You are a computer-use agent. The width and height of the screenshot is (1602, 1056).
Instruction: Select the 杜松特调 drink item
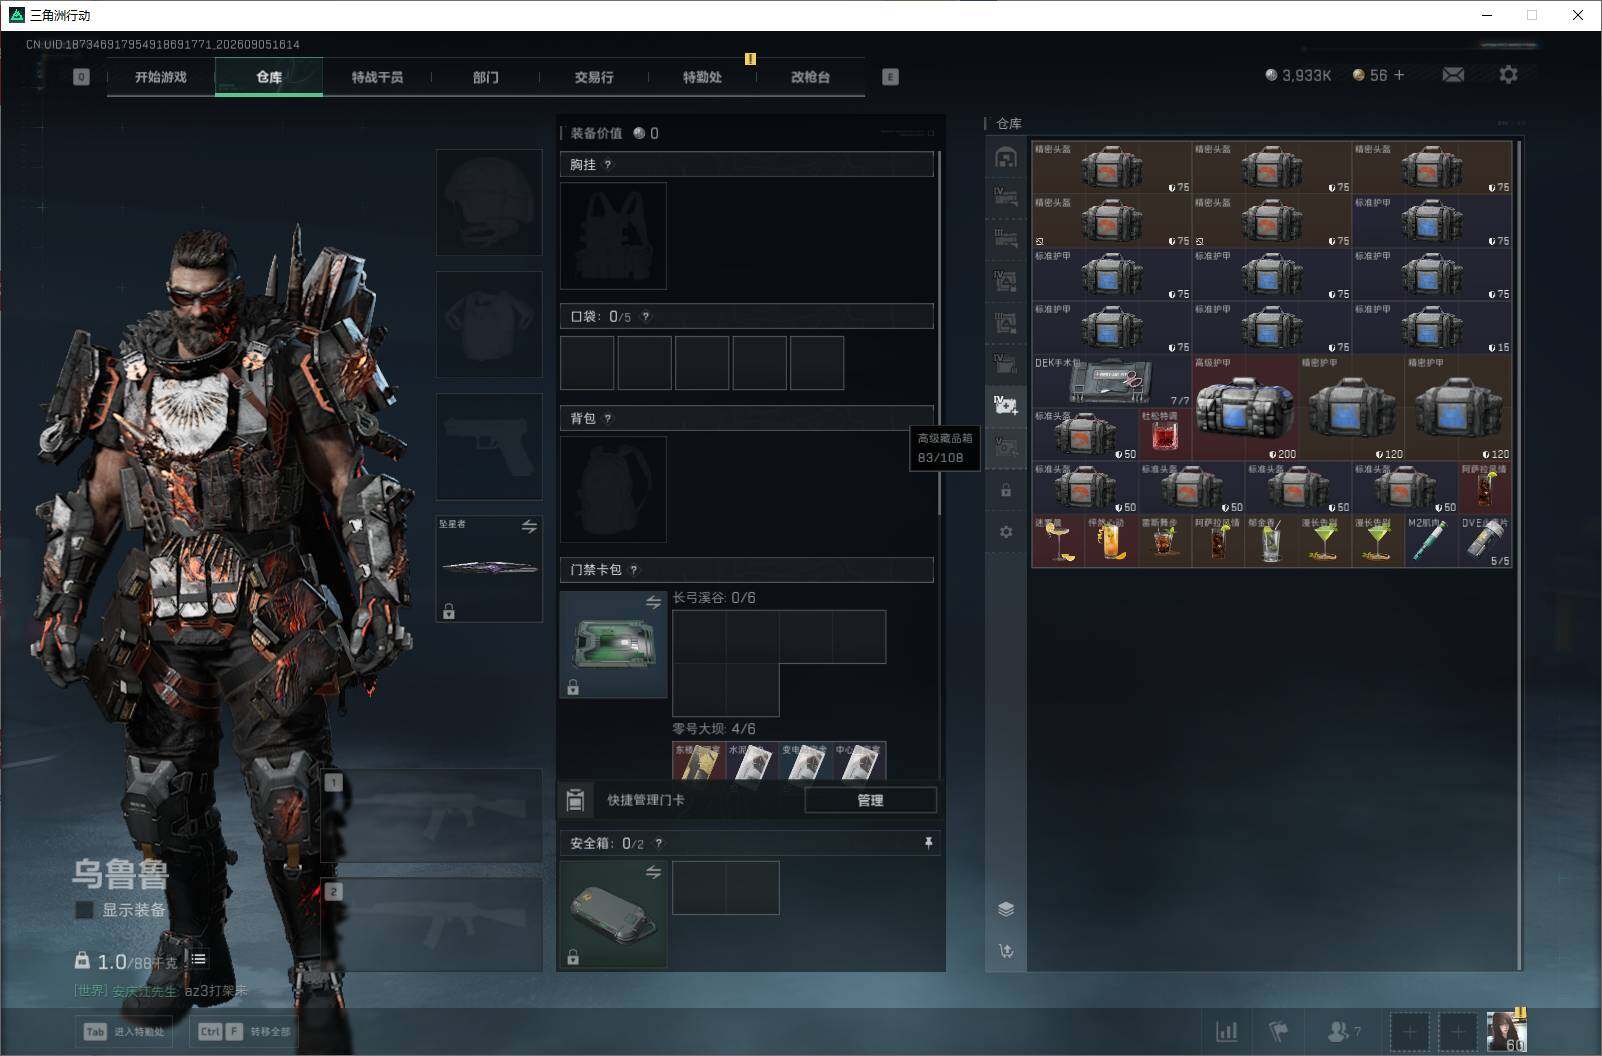(1164, 434)
